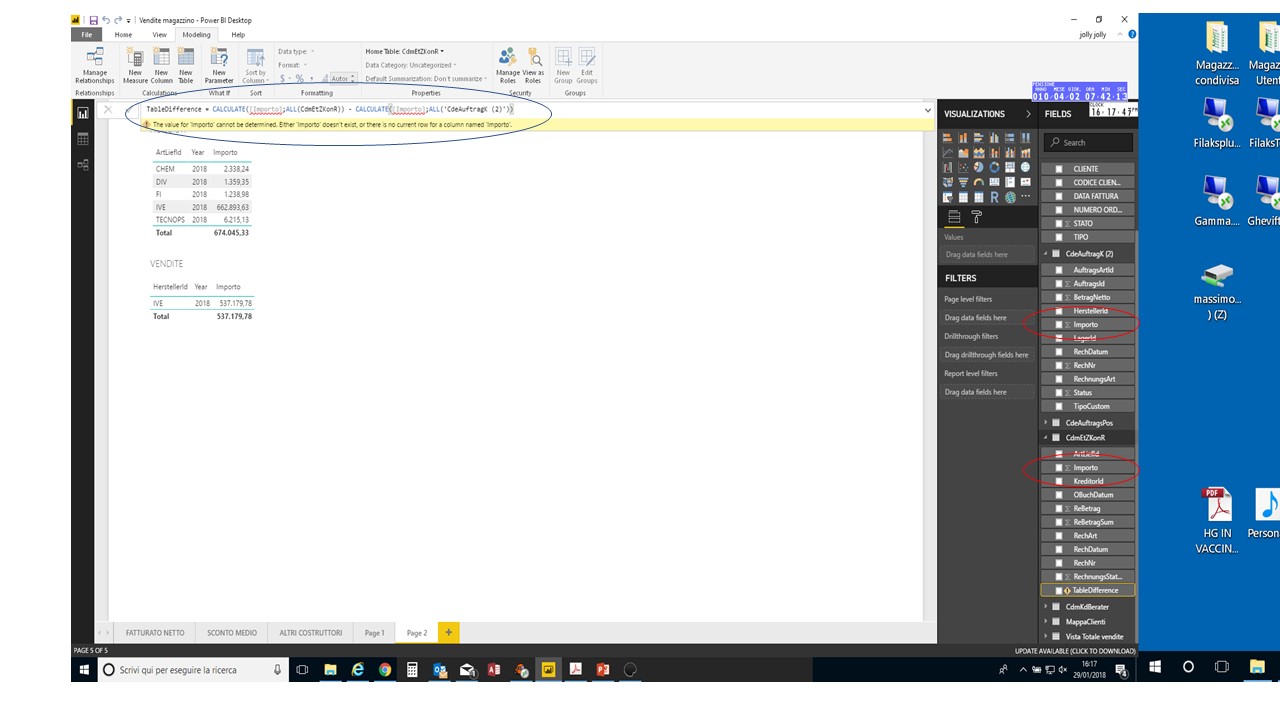Viewport: 1280px width, 720px height.
Task: Open the Home Table dropdown
Action: pyautogui.click(x=405, y=51)
